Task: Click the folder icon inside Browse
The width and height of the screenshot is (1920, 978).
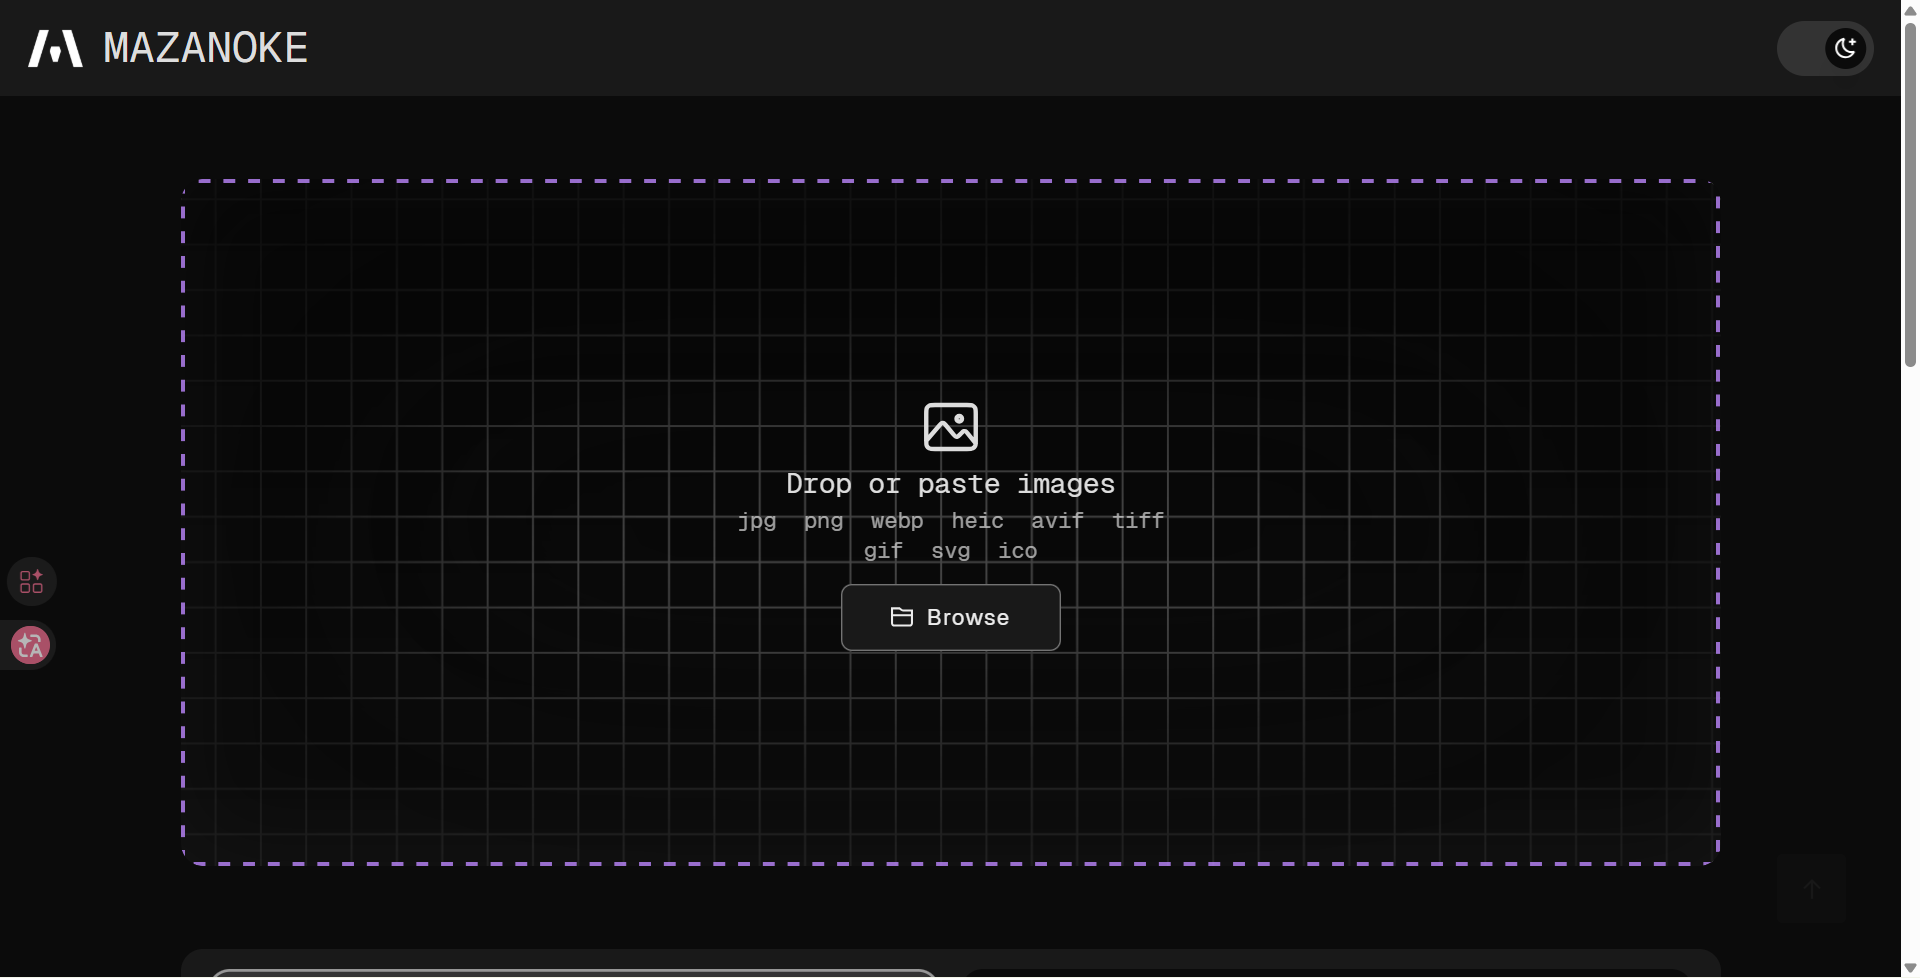Action: [901, 617]
